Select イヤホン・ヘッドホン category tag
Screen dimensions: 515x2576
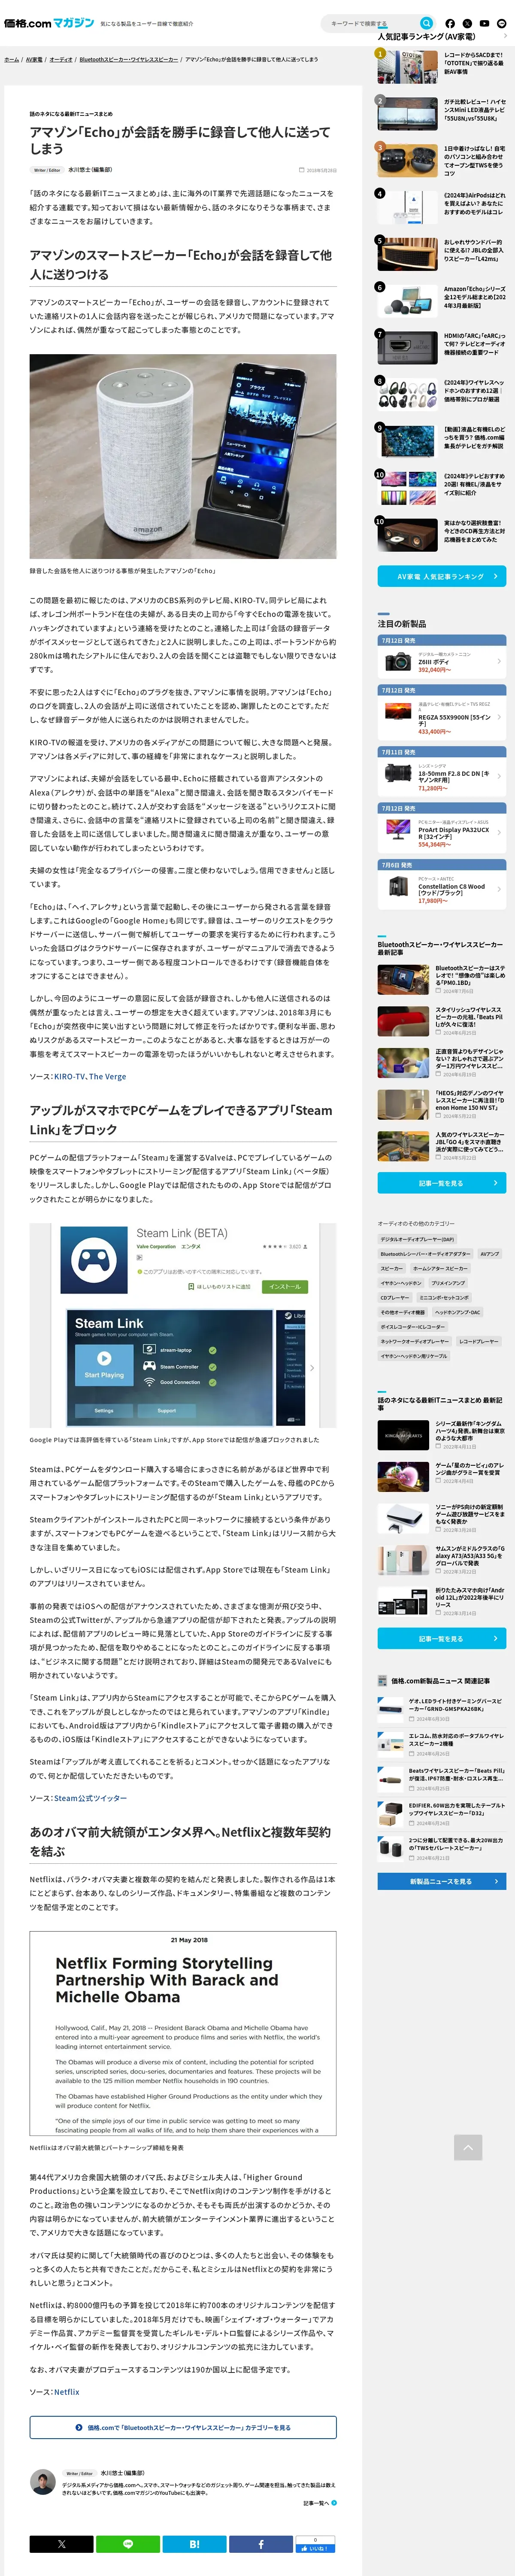(x=401, y=1283)
